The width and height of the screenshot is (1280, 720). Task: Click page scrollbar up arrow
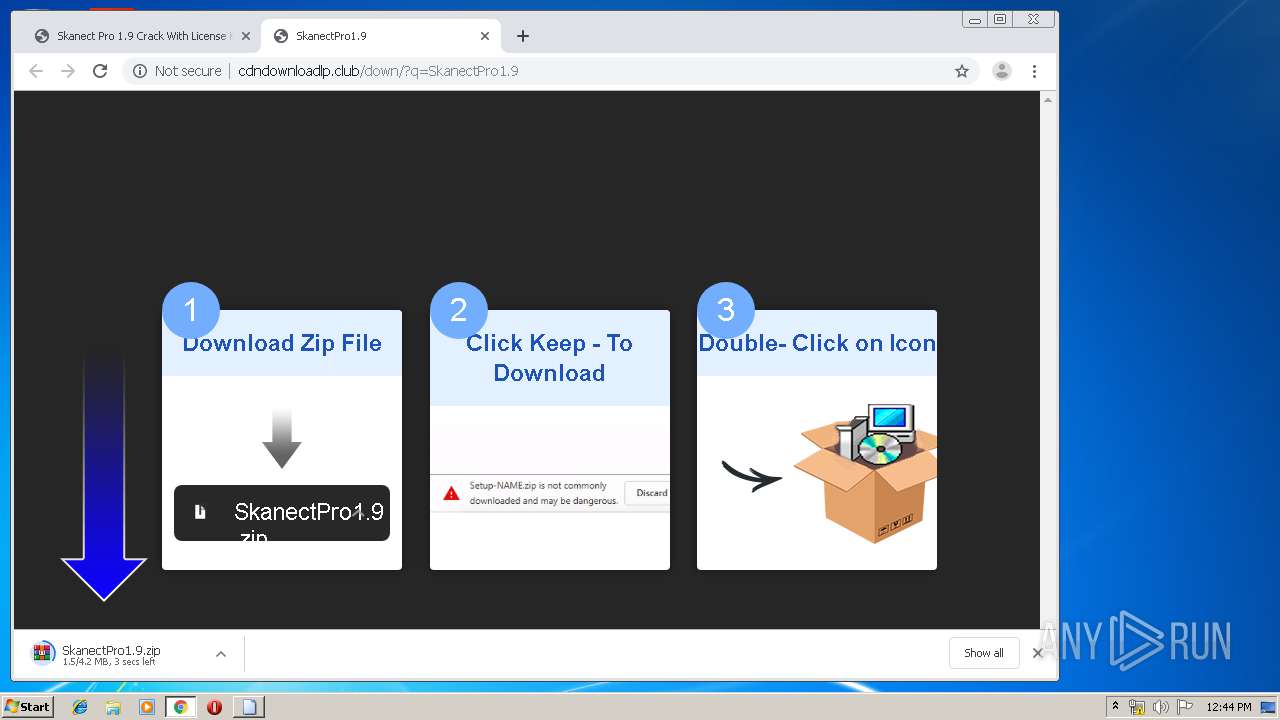pyautogui.click(x=1048, y=100)
